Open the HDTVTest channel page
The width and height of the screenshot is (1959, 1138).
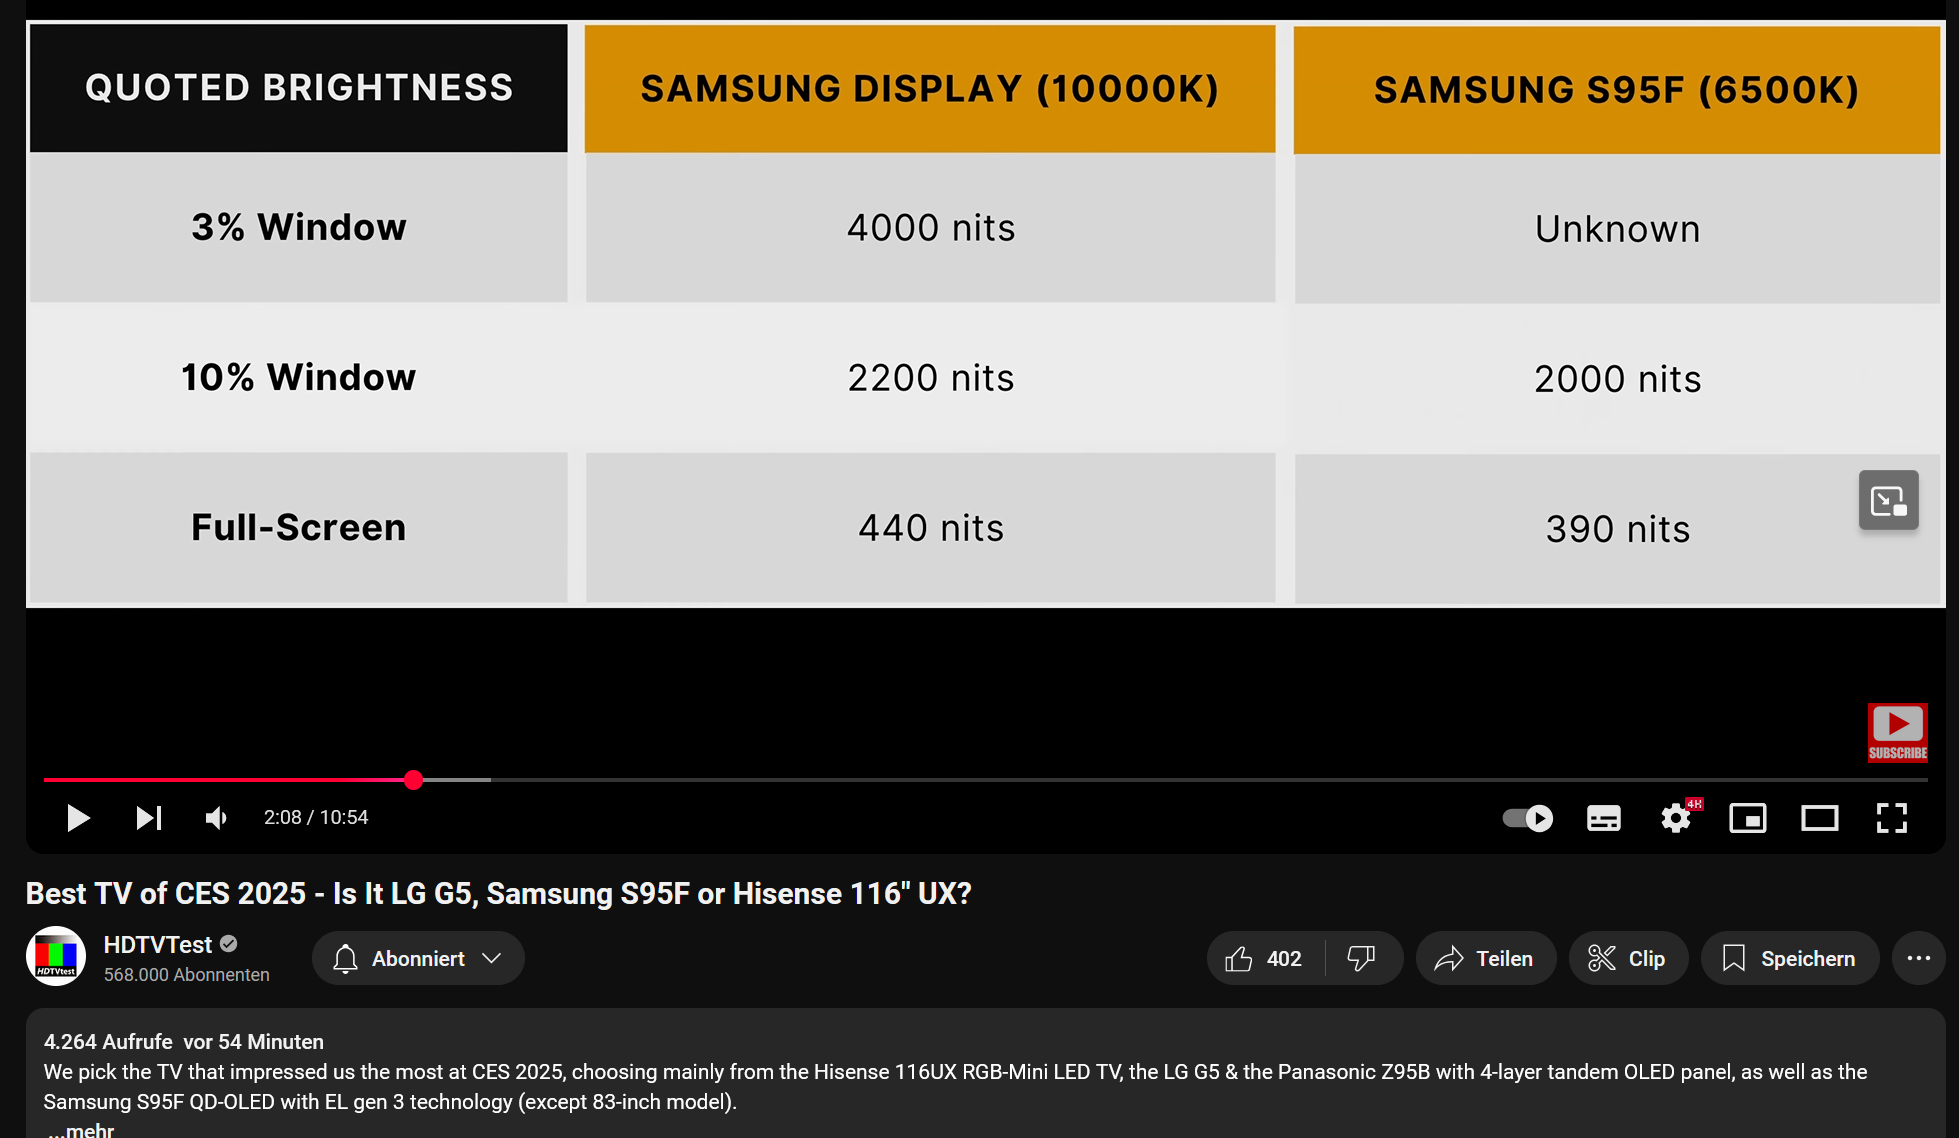tap(156, 944)
